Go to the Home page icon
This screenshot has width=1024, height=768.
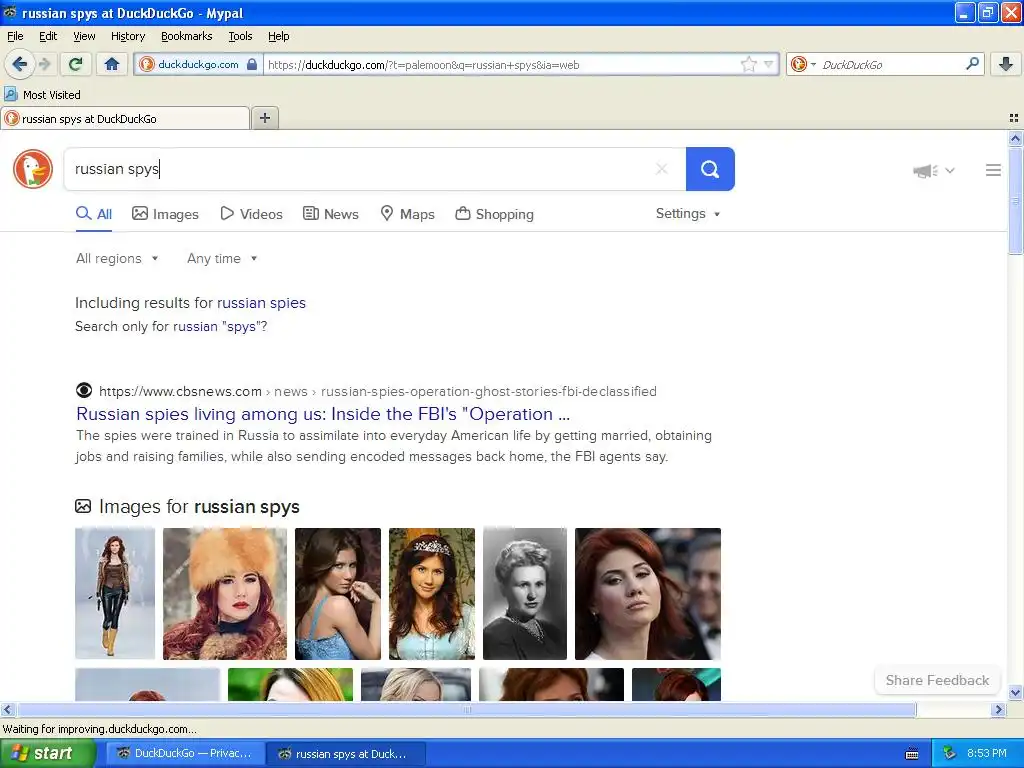point(112,64)
